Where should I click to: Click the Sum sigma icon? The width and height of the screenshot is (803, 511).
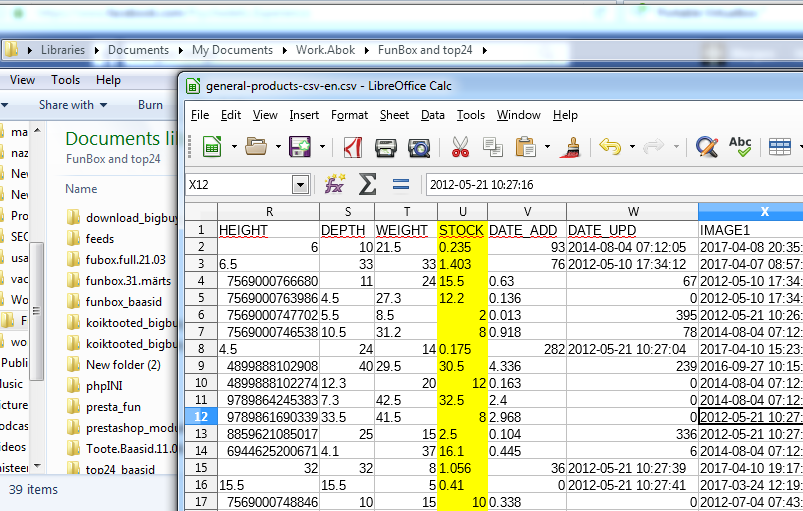click(368, 184)
